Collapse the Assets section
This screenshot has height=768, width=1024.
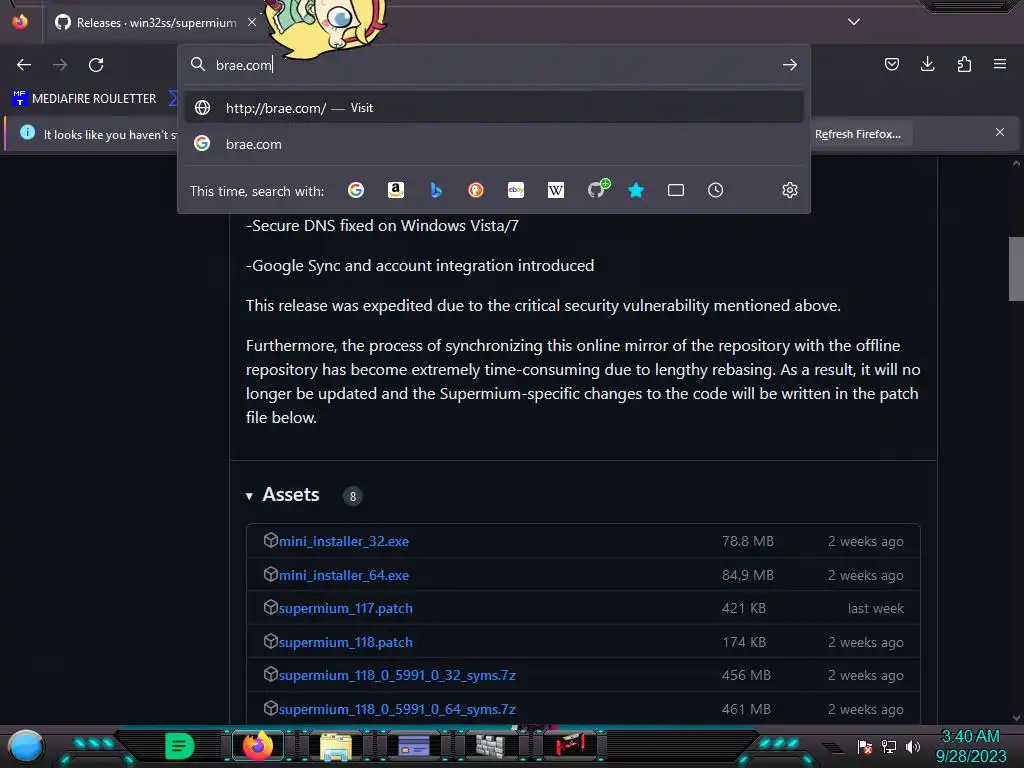pyautogui.click(x=249, y=496)
